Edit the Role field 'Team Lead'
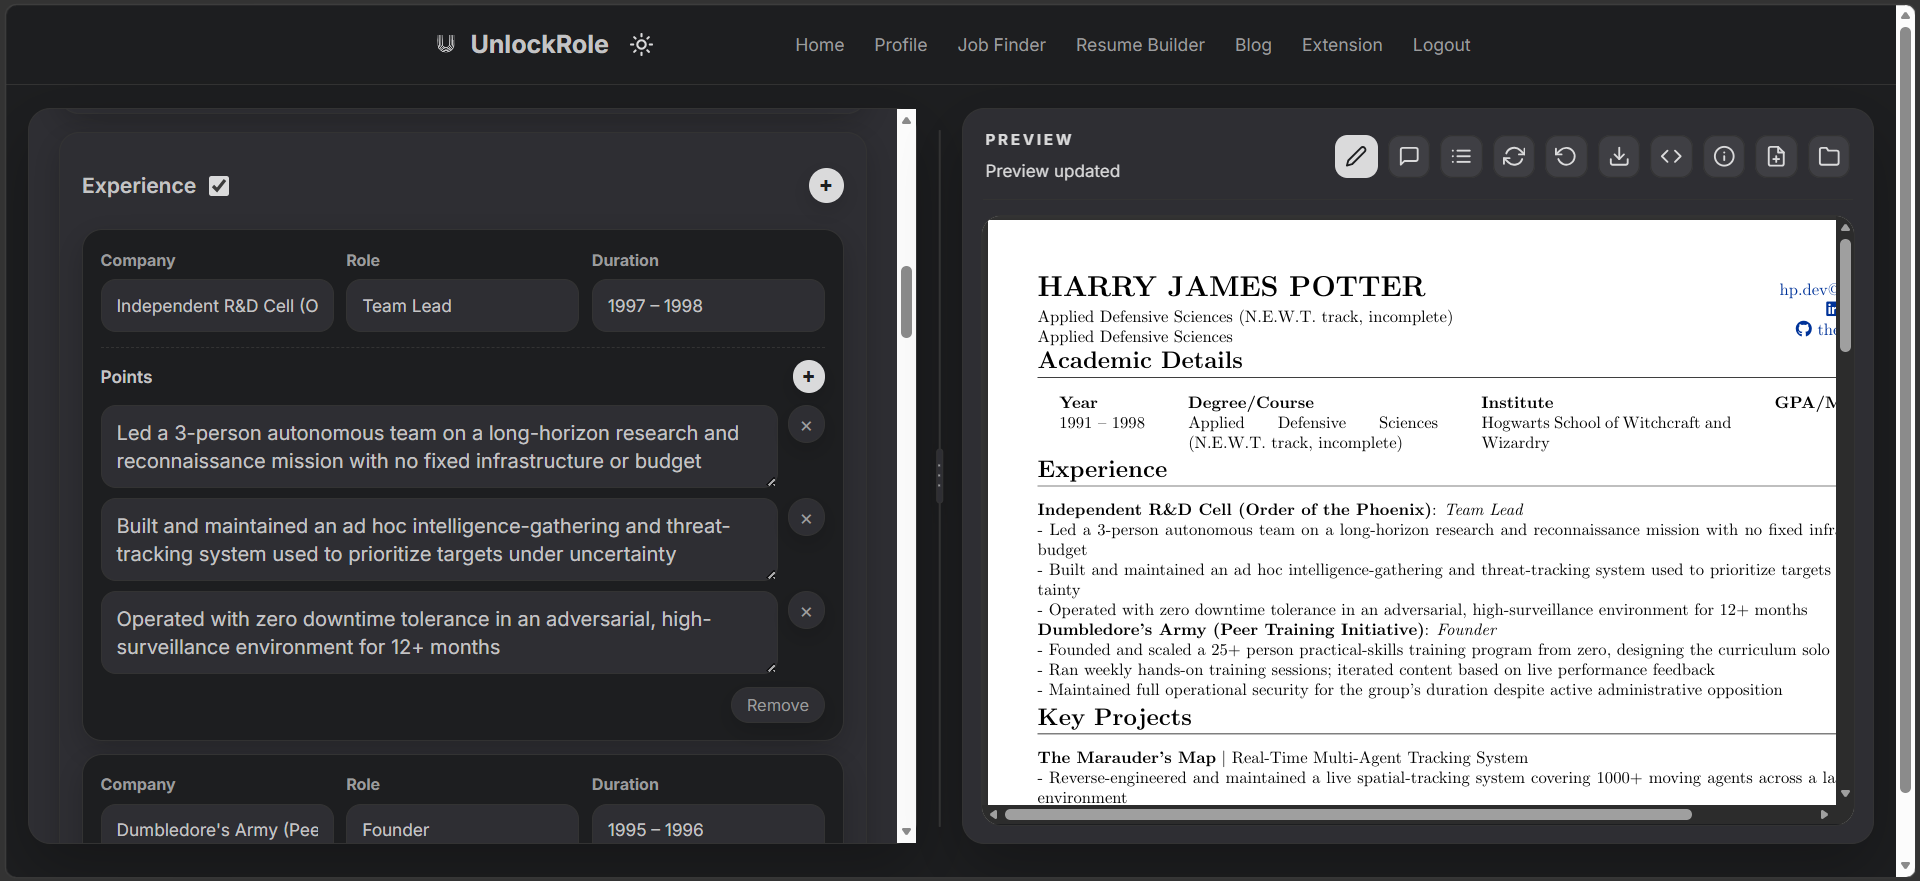Viewport: 1920px width, 881px height. point(462,306)
